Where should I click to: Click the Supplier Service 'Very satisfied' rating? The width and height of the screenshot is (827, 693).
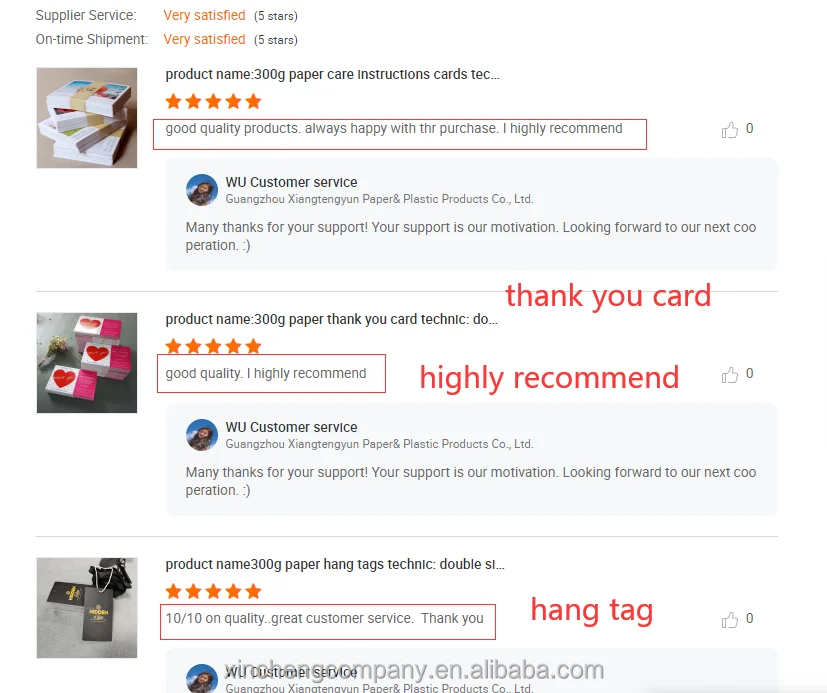tap(204, 15)
